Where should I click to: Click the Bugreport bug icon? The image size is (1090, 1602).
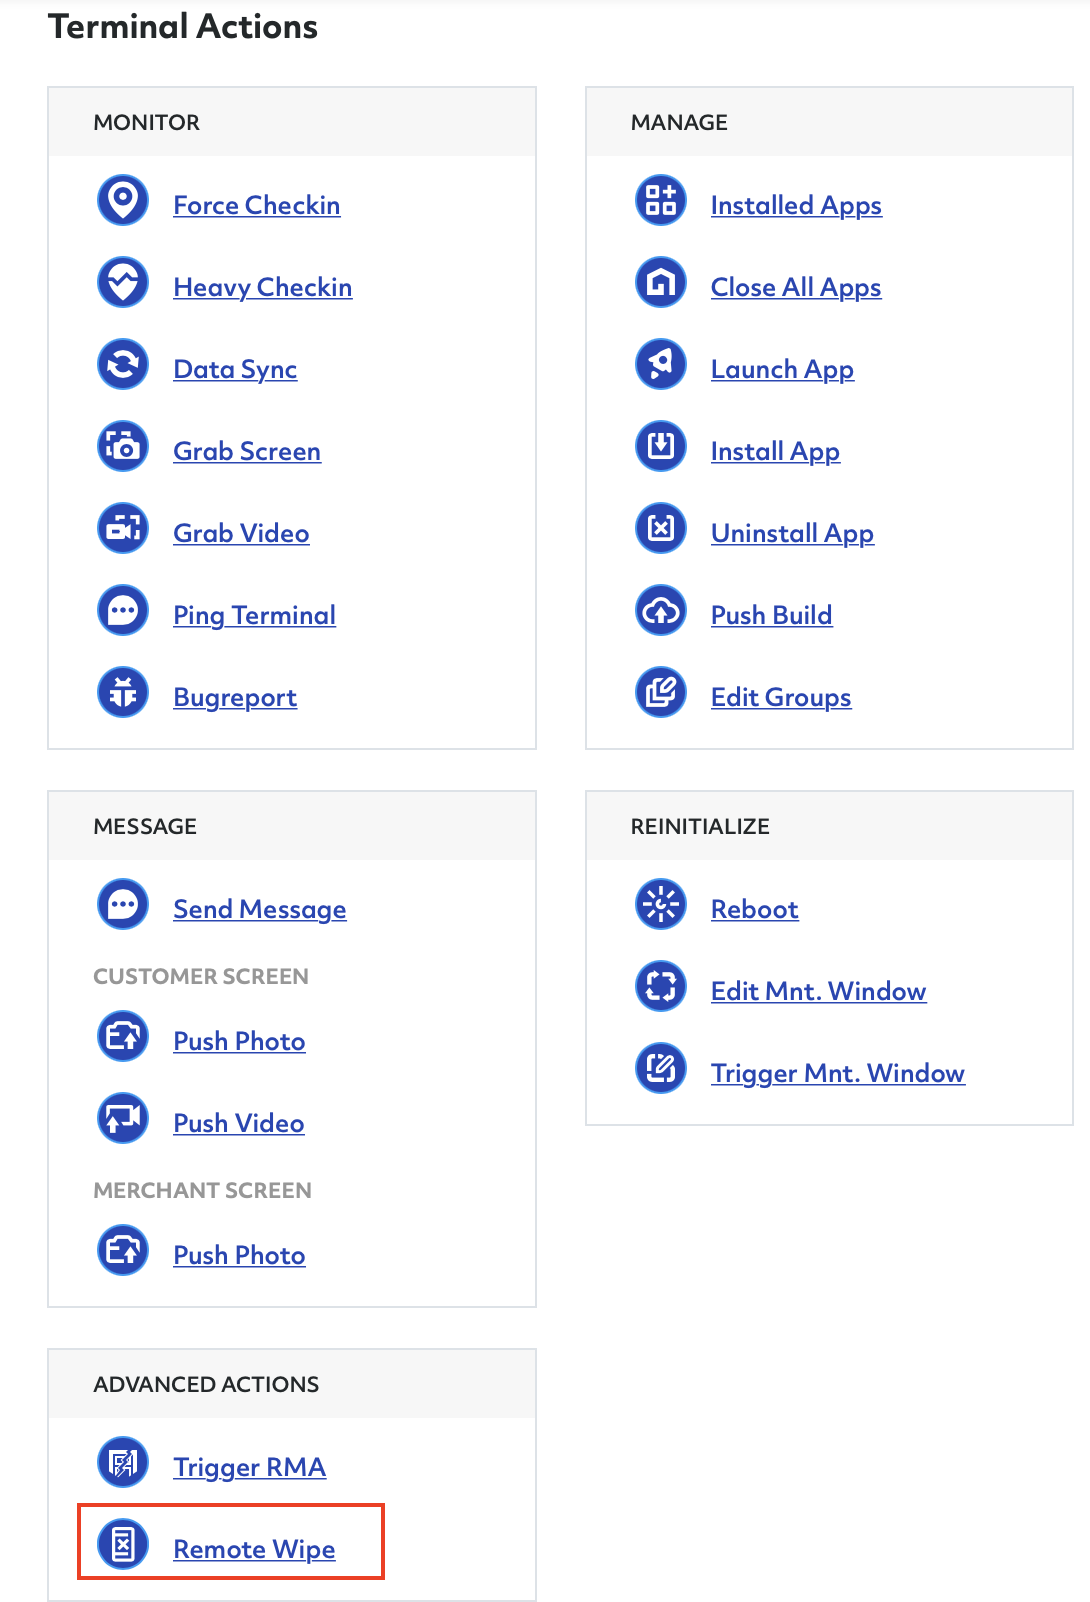click(x=123, y=692)
